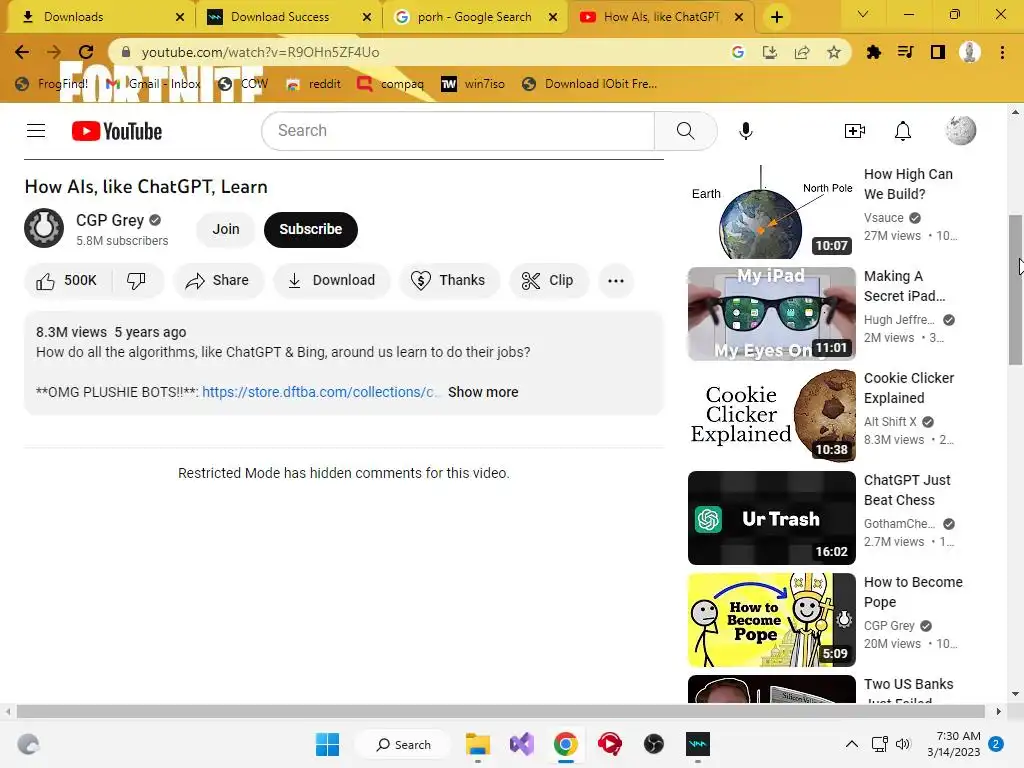Expand description with Show more
This screenshot has height=768, width=1024.
(483, 392)
